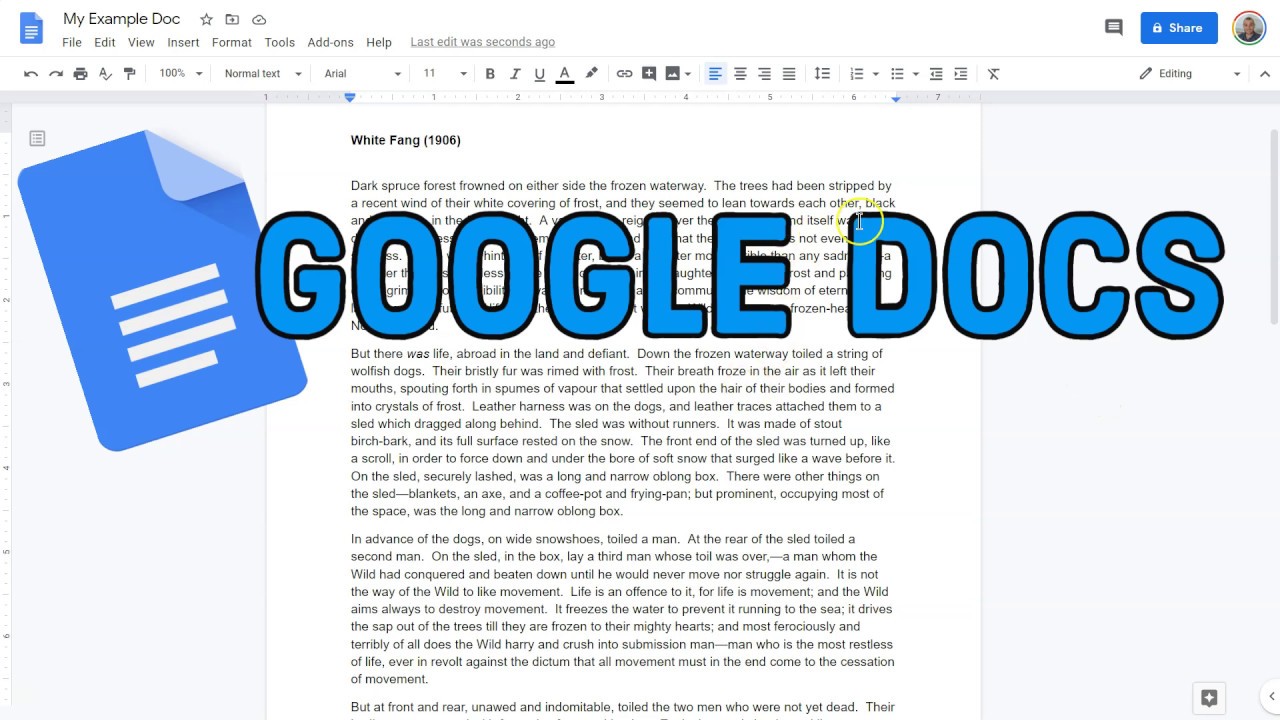The width and height of the screenshot is (1280, 720).
Task: Apply bulleted list
Action: click(x=897, y=74)
